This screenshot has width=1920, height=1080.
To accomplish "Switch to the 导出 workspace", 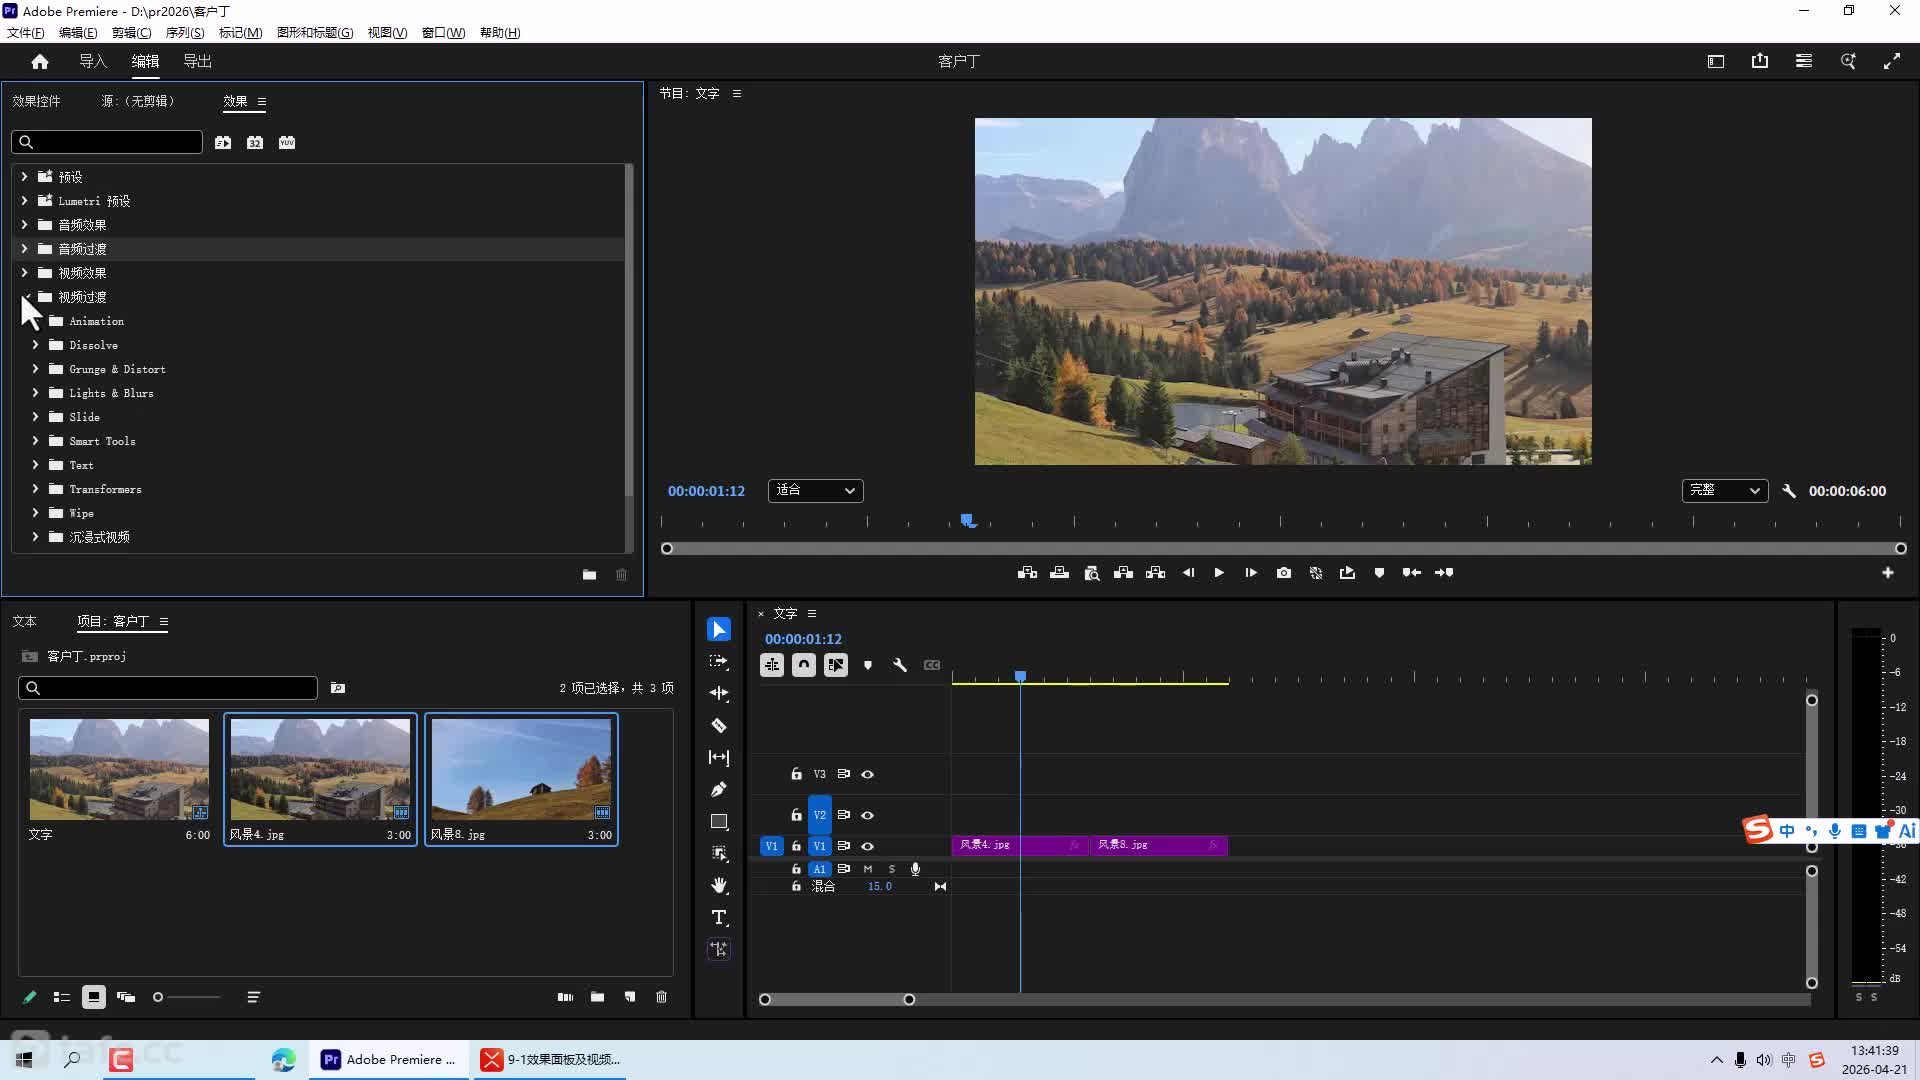I will pyautogui.click(x=197, y=61).
